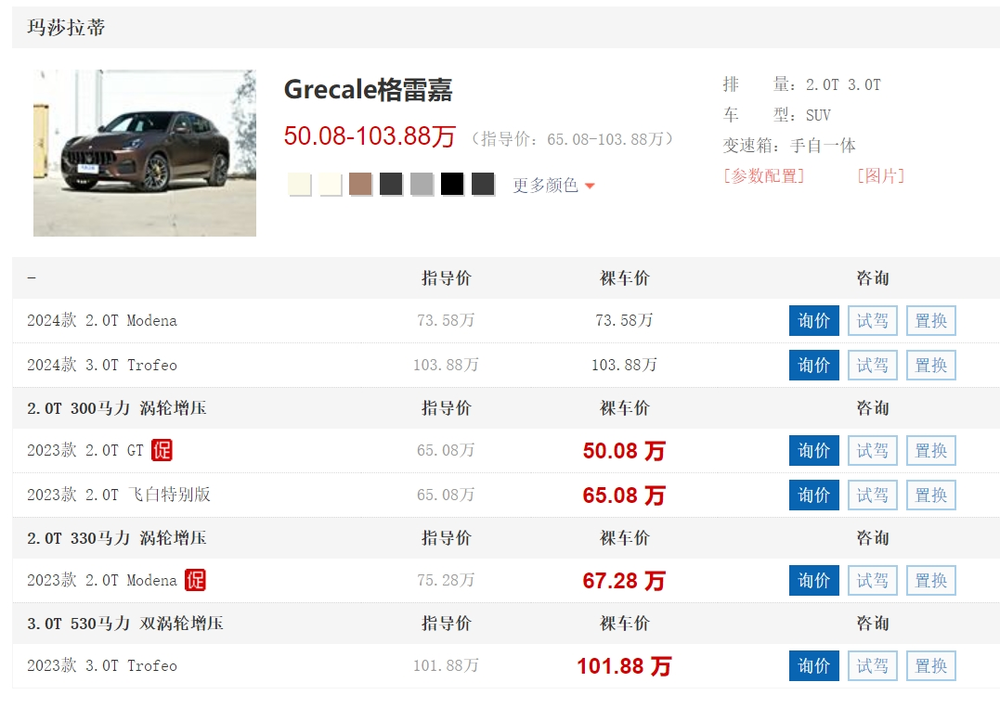Click 询价 for 2023款 2.0T GT

coord(814,450)
